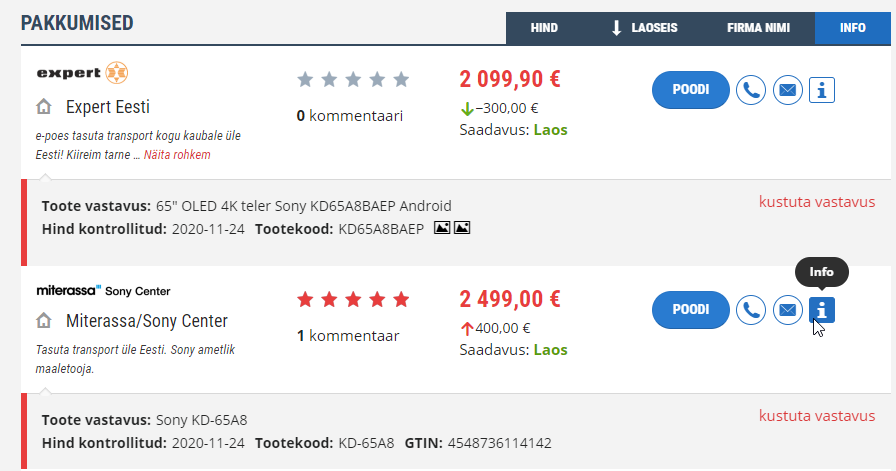This screenshot has height=471, width=896.
Task: Open the second product image icon beside KD65A8BAEP
Action: [462, 228]
